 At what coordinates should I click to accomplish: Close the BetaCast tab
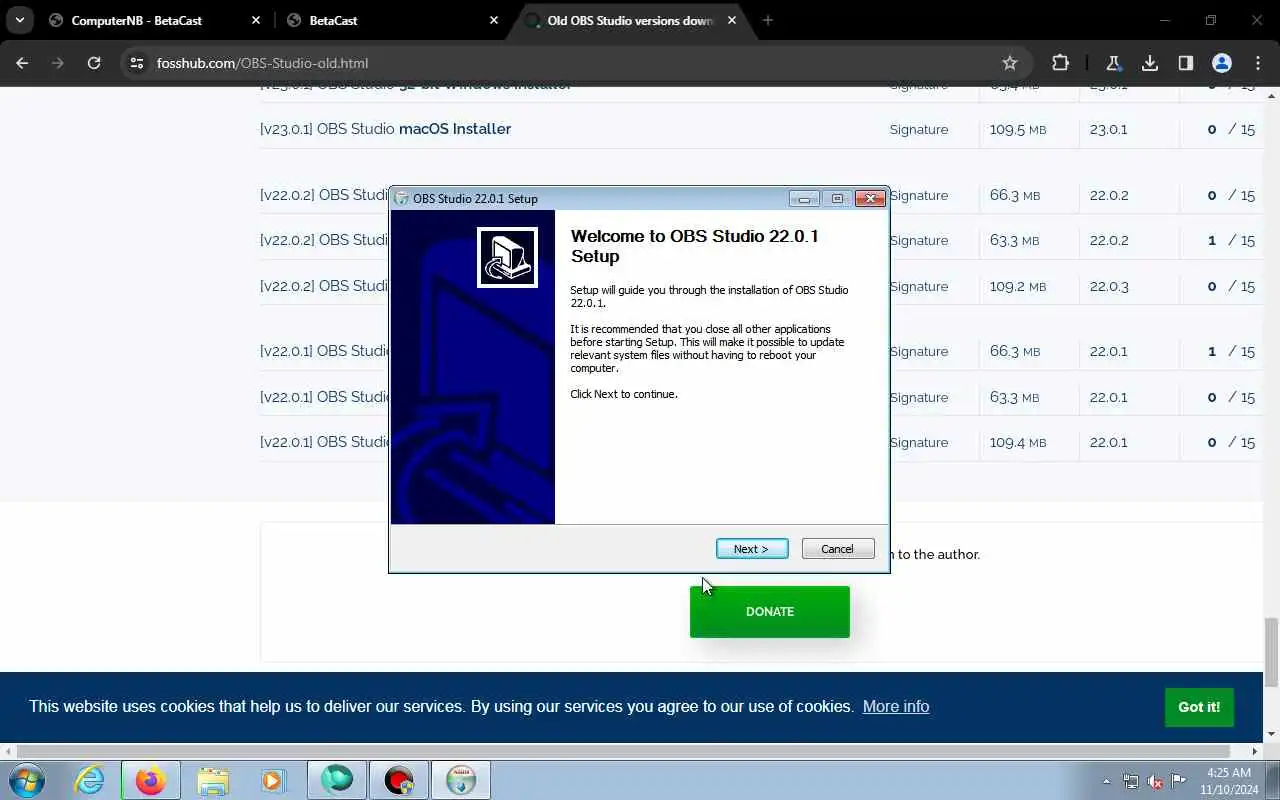pyautogui.click(x=493, y=20)
